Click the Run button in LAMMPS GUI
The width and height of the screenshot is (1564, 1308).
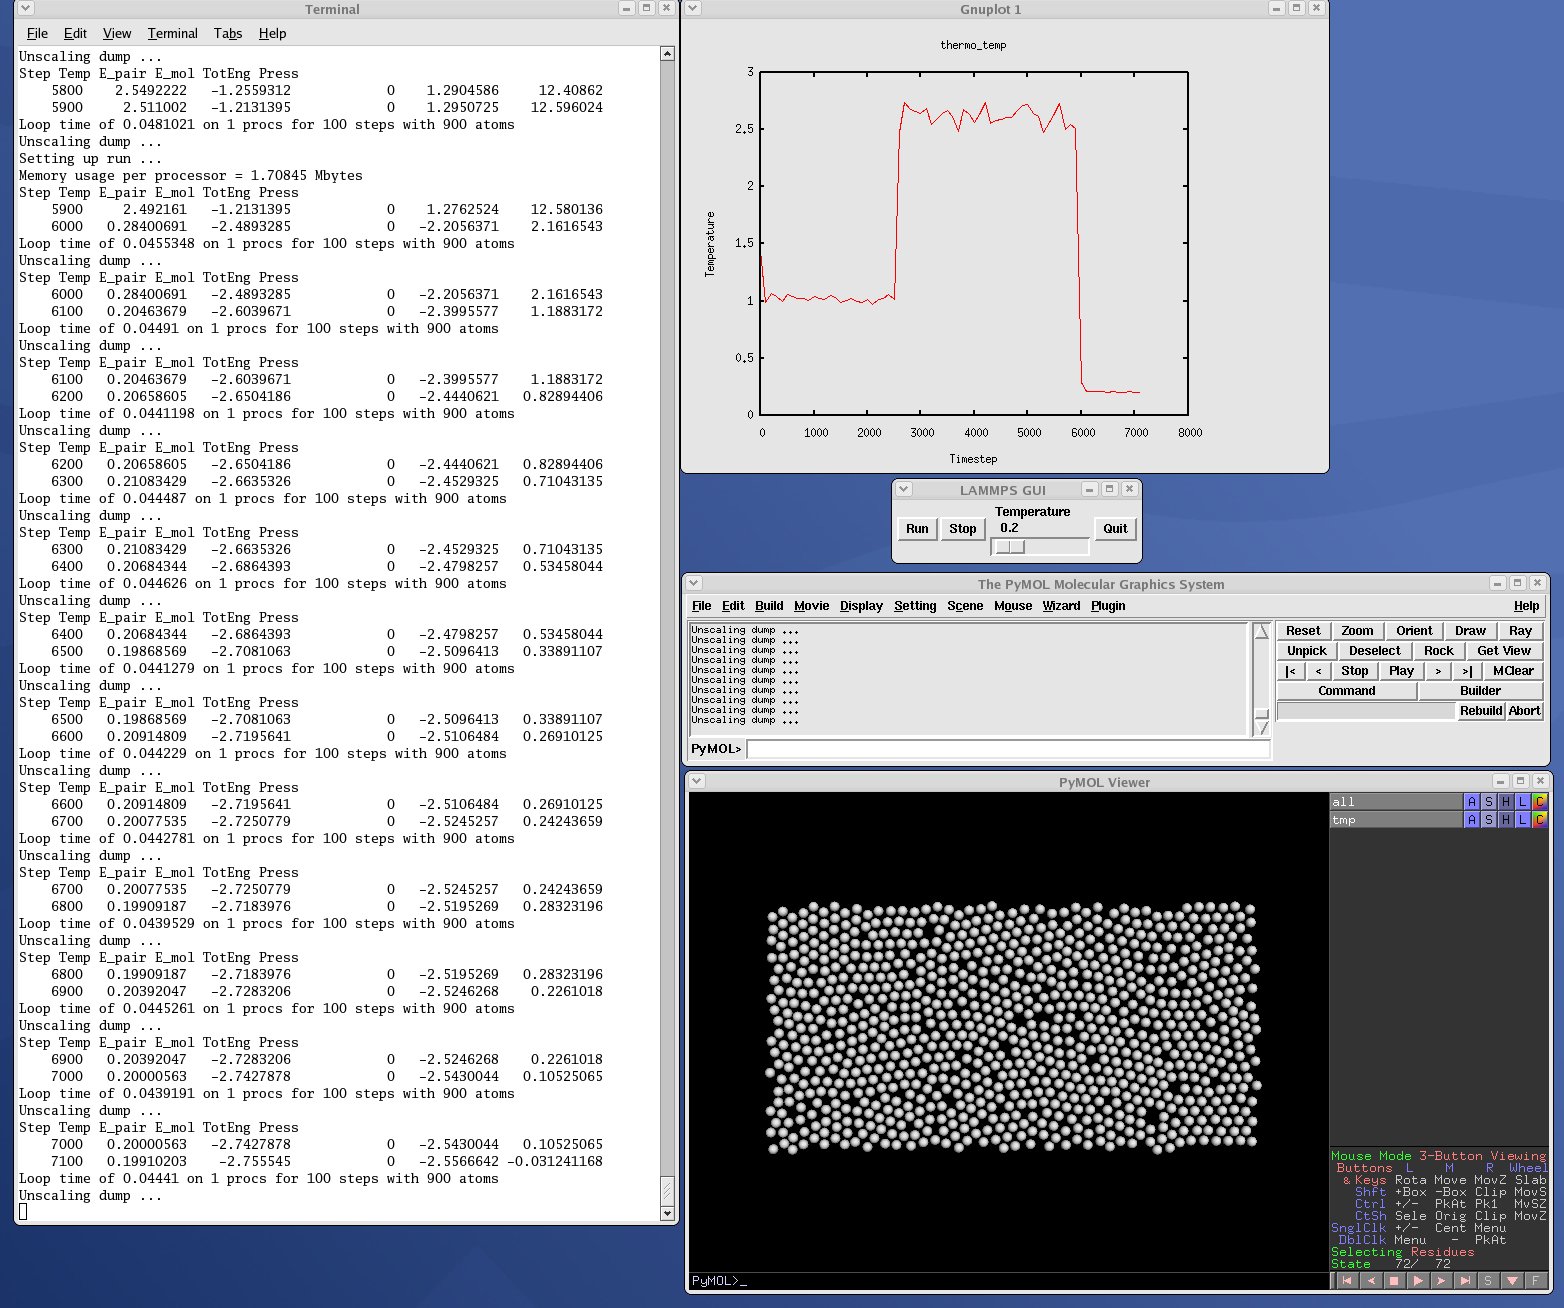pos(917,529)
